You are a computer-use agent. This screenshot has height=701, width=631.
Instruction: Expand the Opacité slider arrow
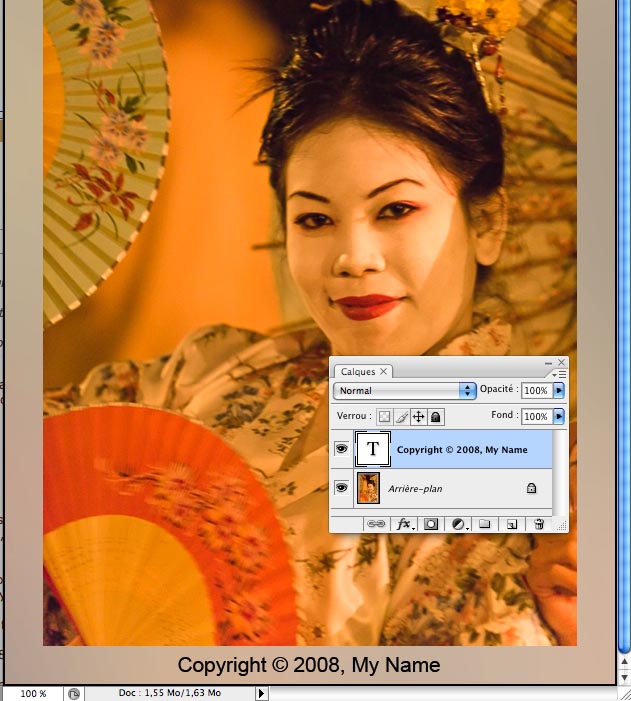(x=559, y=390)
